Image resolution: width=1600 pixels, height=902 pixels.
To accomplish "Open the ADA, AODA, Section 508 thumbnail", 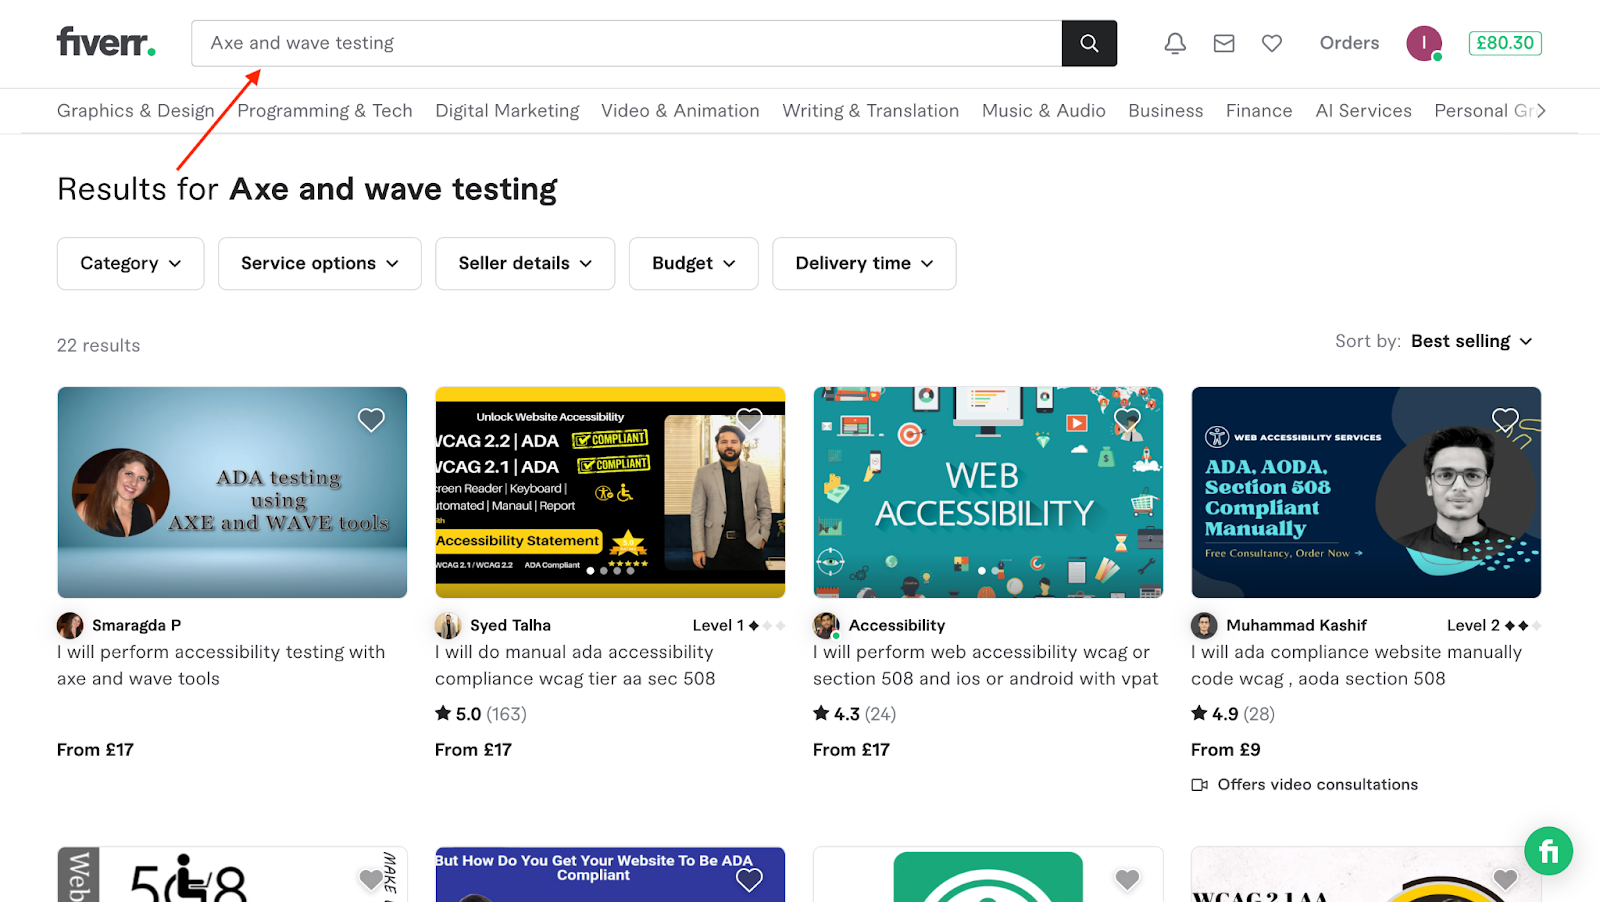I will (x=1366, y=492).
